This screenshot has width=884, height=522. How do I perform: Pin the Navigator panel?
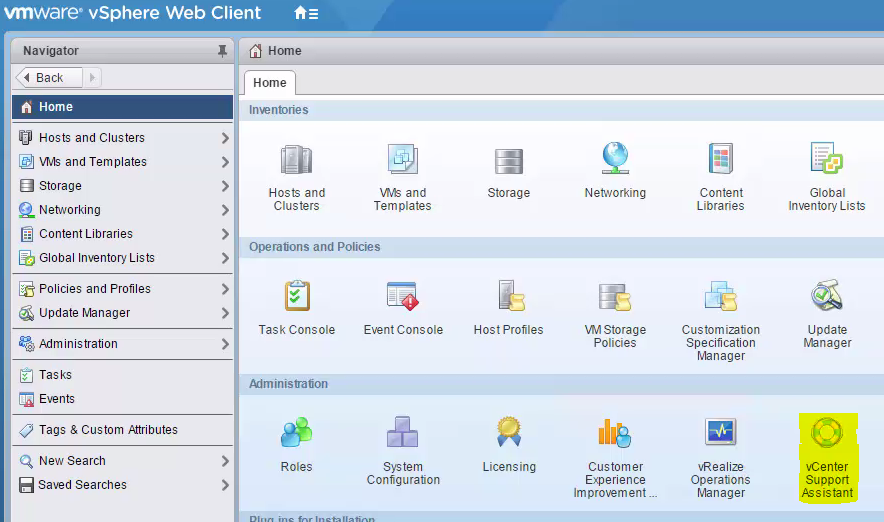pyautogui.click(x=223, y=51)
